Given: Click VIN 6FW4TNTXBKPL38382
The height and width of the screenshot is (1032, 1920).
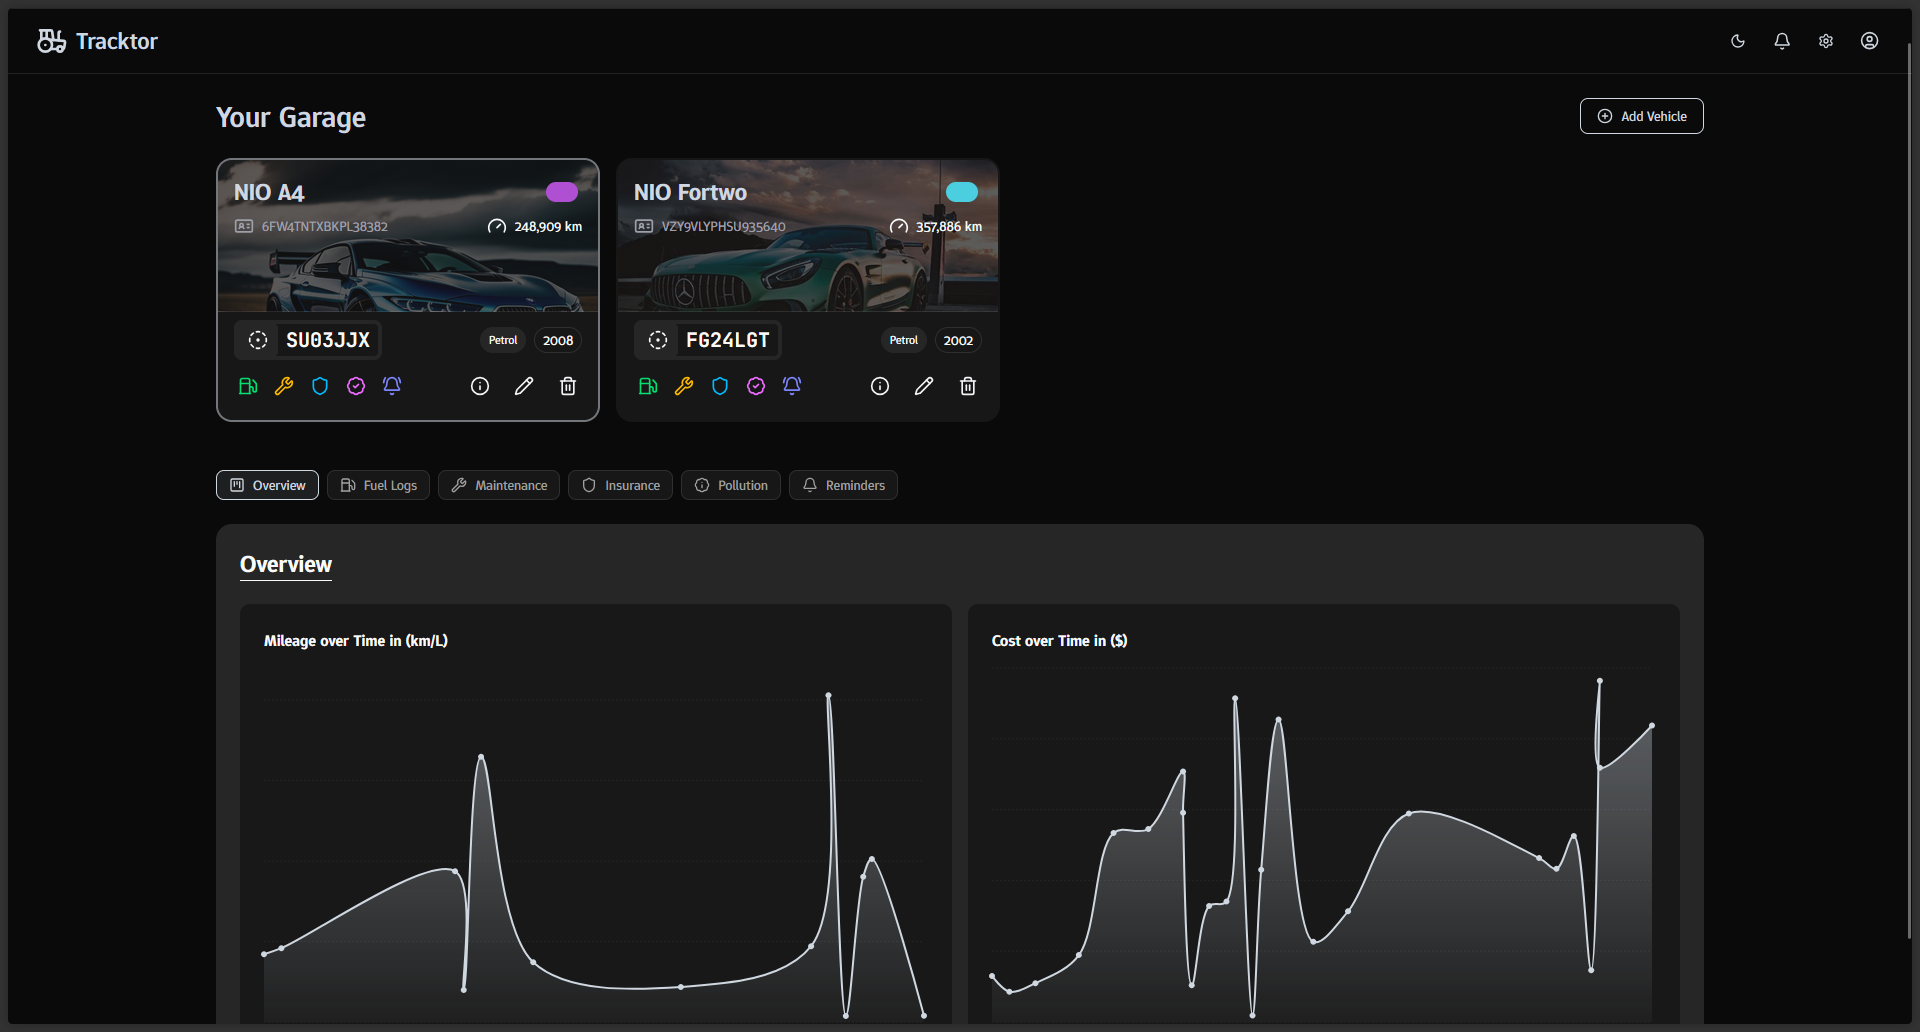Looking at the screenshot, I should click(x=324, y=227).
